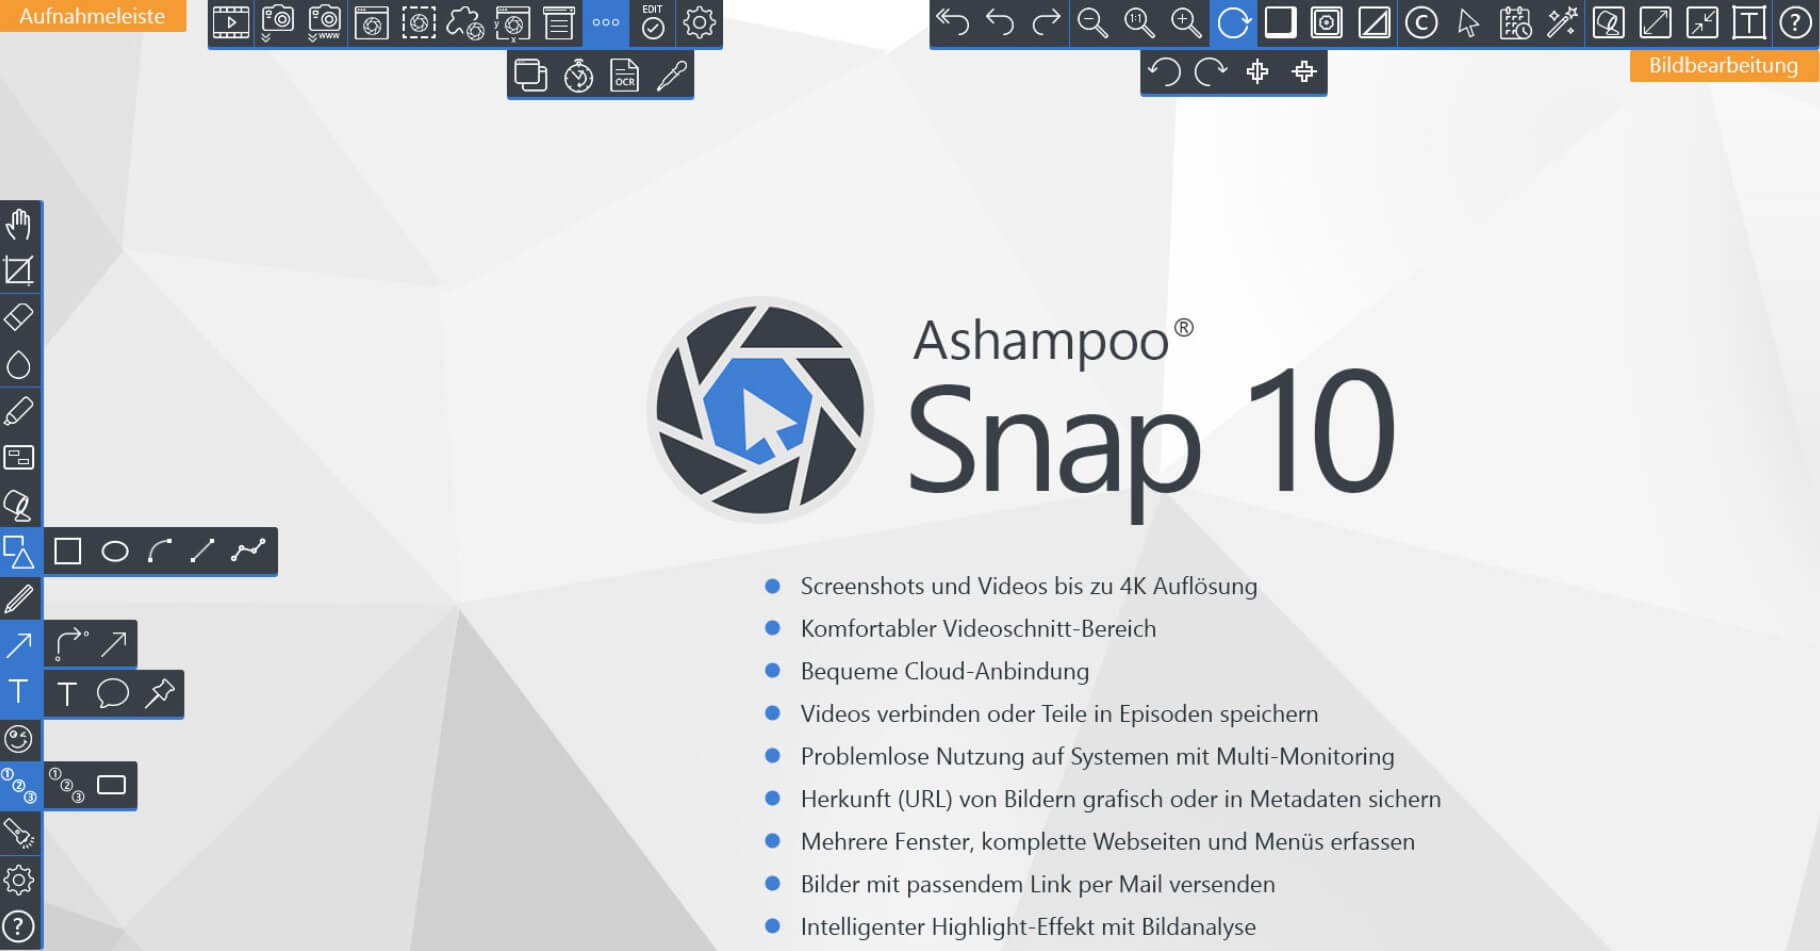The width and height of the screenshot is (1820, 951).
Task: Flip the image with the tall cross icon
Action: click(x=1258, y=72)
